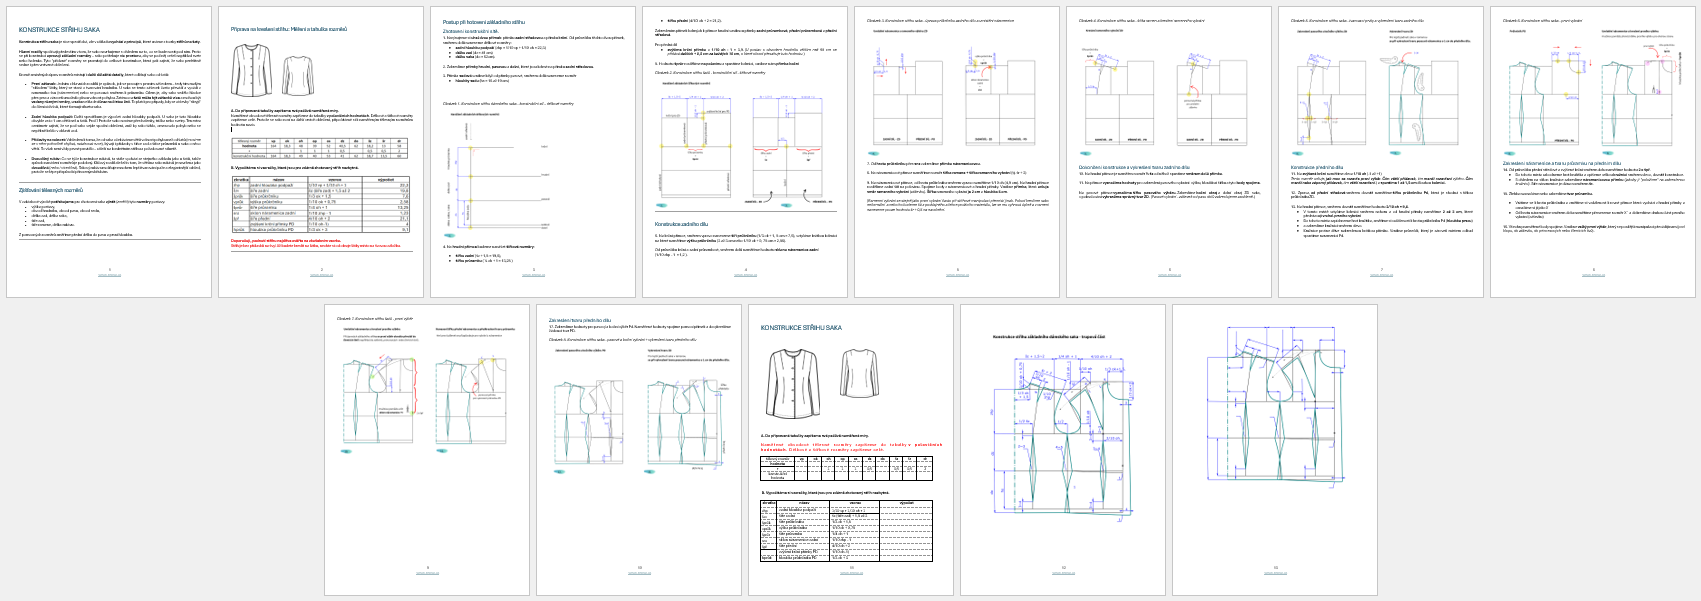Click the jacket front illustration on page 2
The width and height of the screenshot is (1701, 601).
(251, 71)
